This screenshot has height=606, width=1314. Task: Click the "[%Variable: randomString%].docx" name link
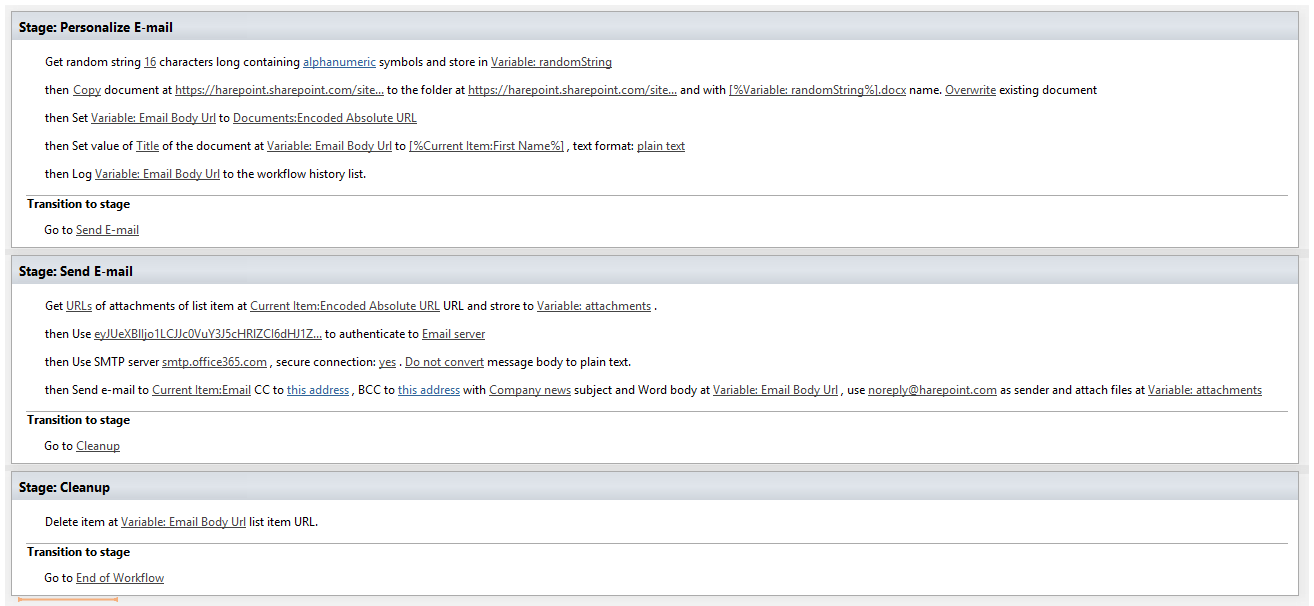coord(817,90)
